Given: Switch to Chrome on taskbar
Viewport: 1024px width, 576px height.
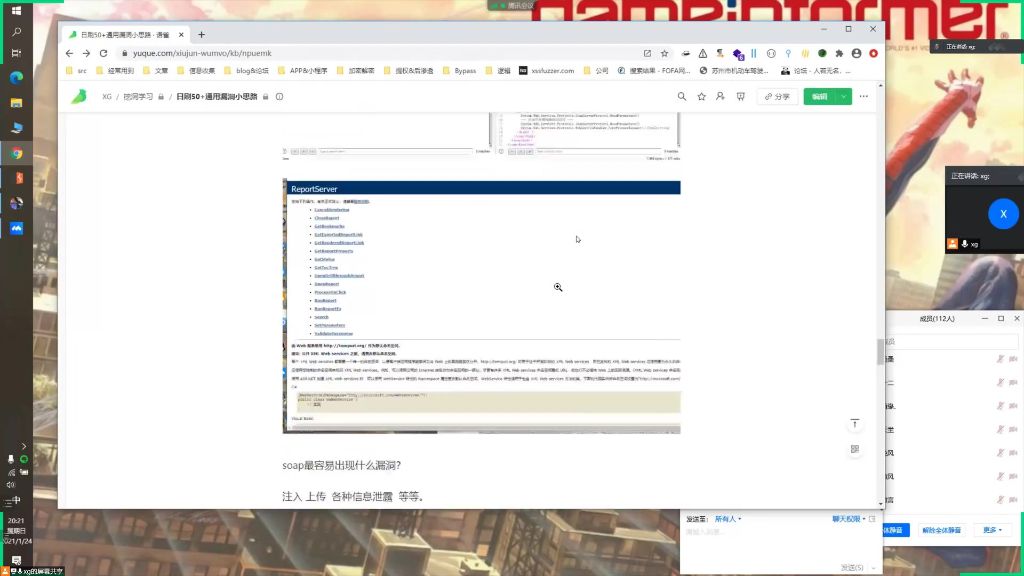Looking at the screenshot, I should pos(16,153).
